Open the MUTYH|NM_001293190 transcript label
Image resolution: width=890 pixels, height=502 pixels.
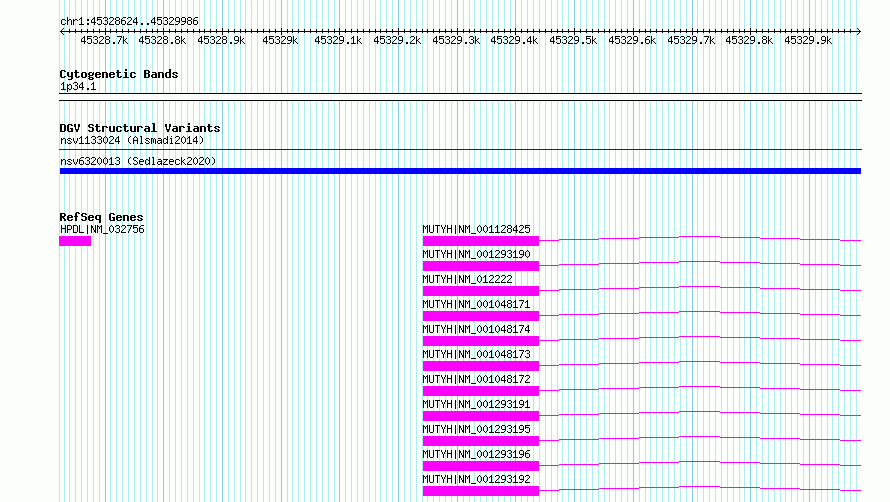point(476,254)
